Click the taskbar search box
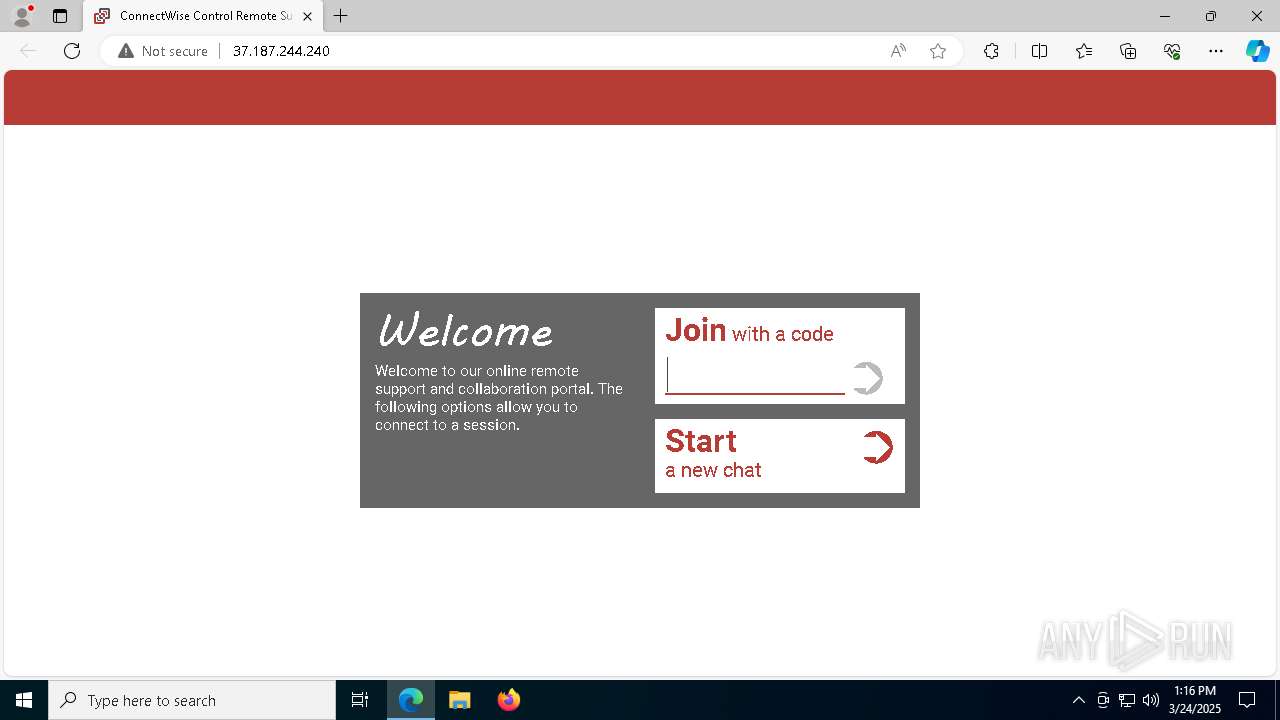The height and width of the screenshot is (720, 1280). coord(192,700)
